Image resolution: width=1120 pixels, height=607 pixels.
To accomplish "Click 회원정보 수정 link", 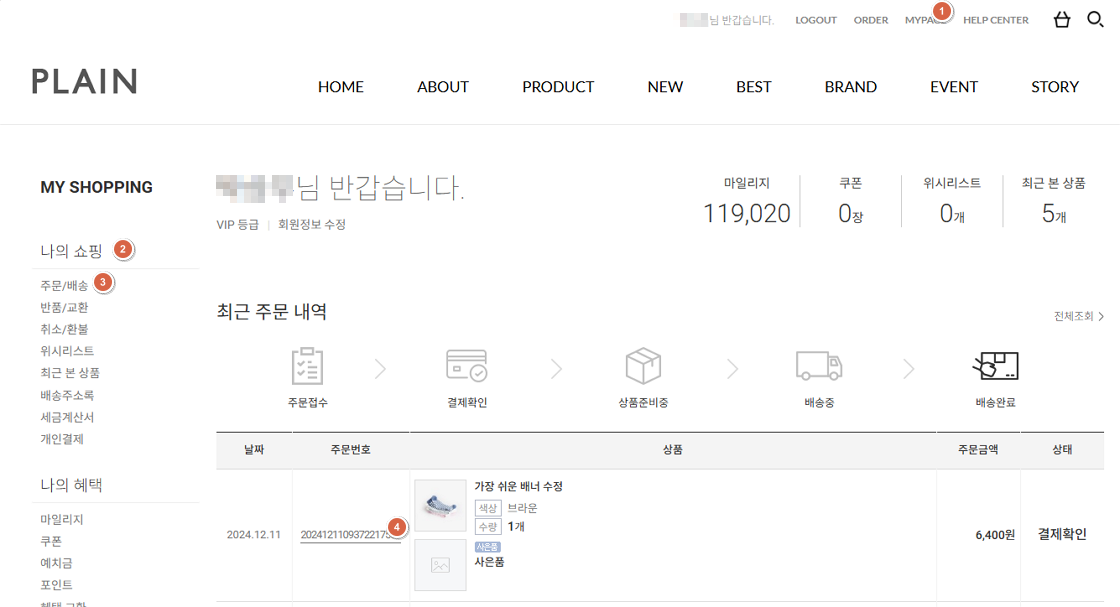I will [x=311, y=224].
